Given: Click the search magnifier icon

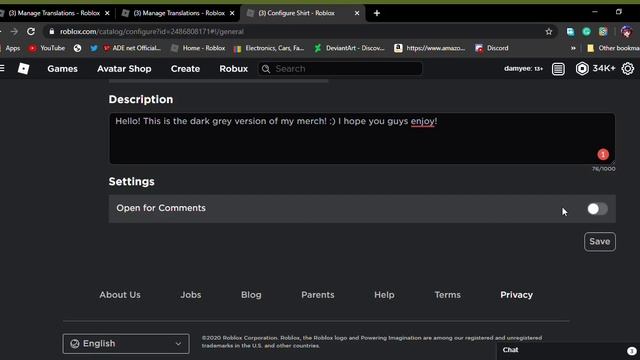Looking at the screenshot, I should coord(266,69).
